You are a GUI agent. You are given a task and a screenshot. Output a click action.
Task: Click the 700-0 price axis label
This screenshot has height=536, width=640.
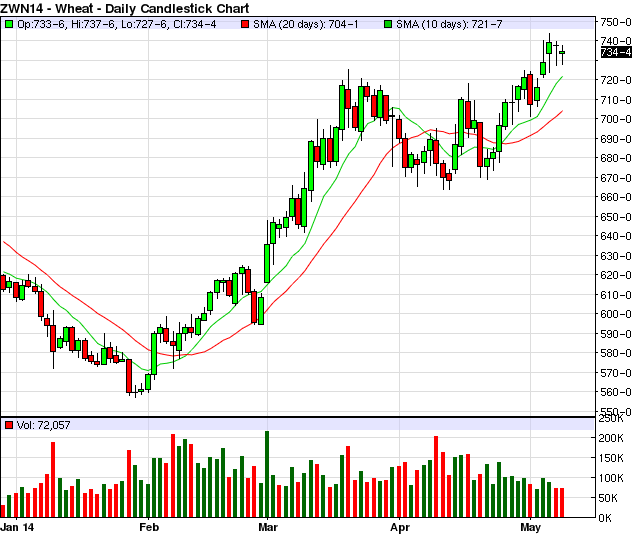(616, 119)
